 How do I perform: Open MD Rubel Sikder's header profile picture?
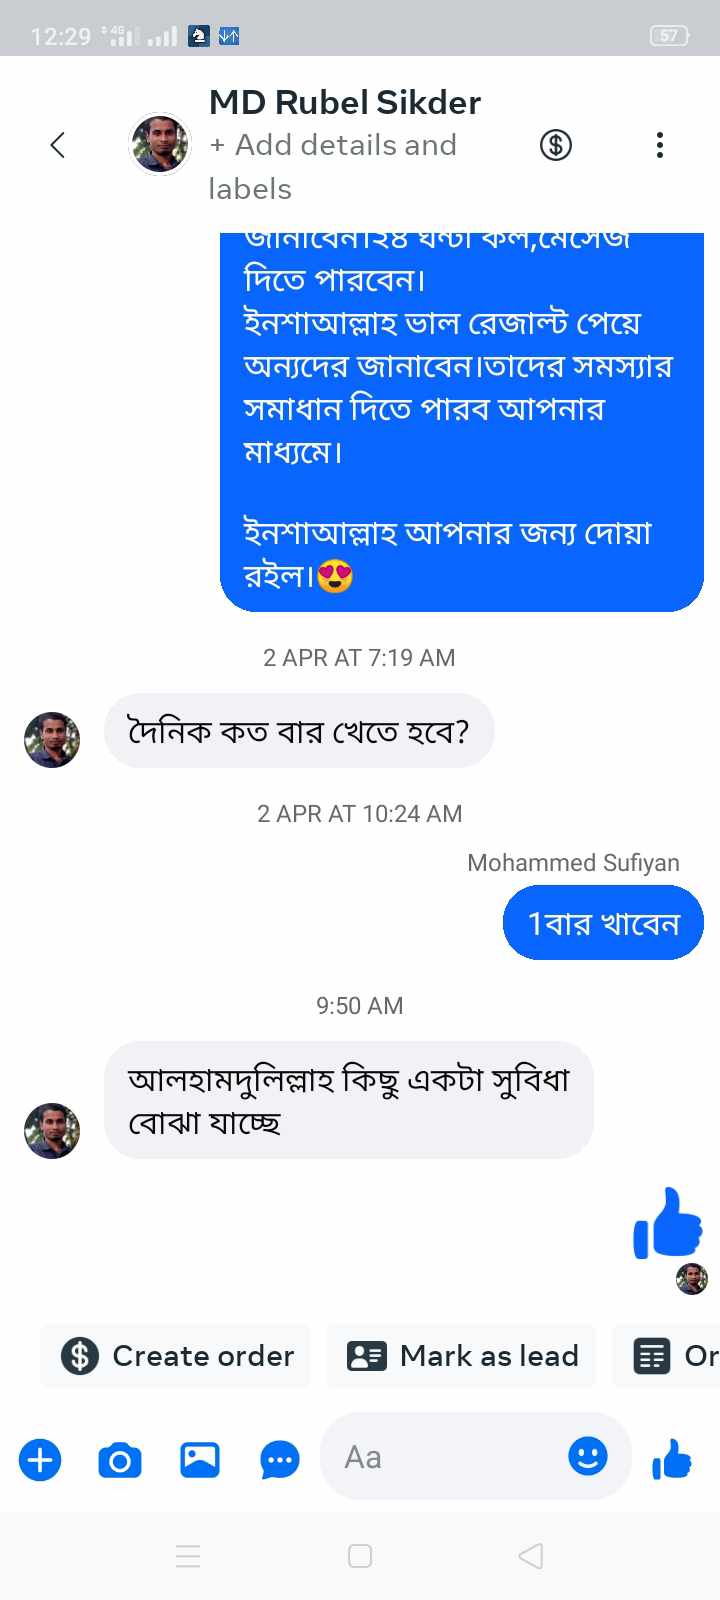pos(160,144)
